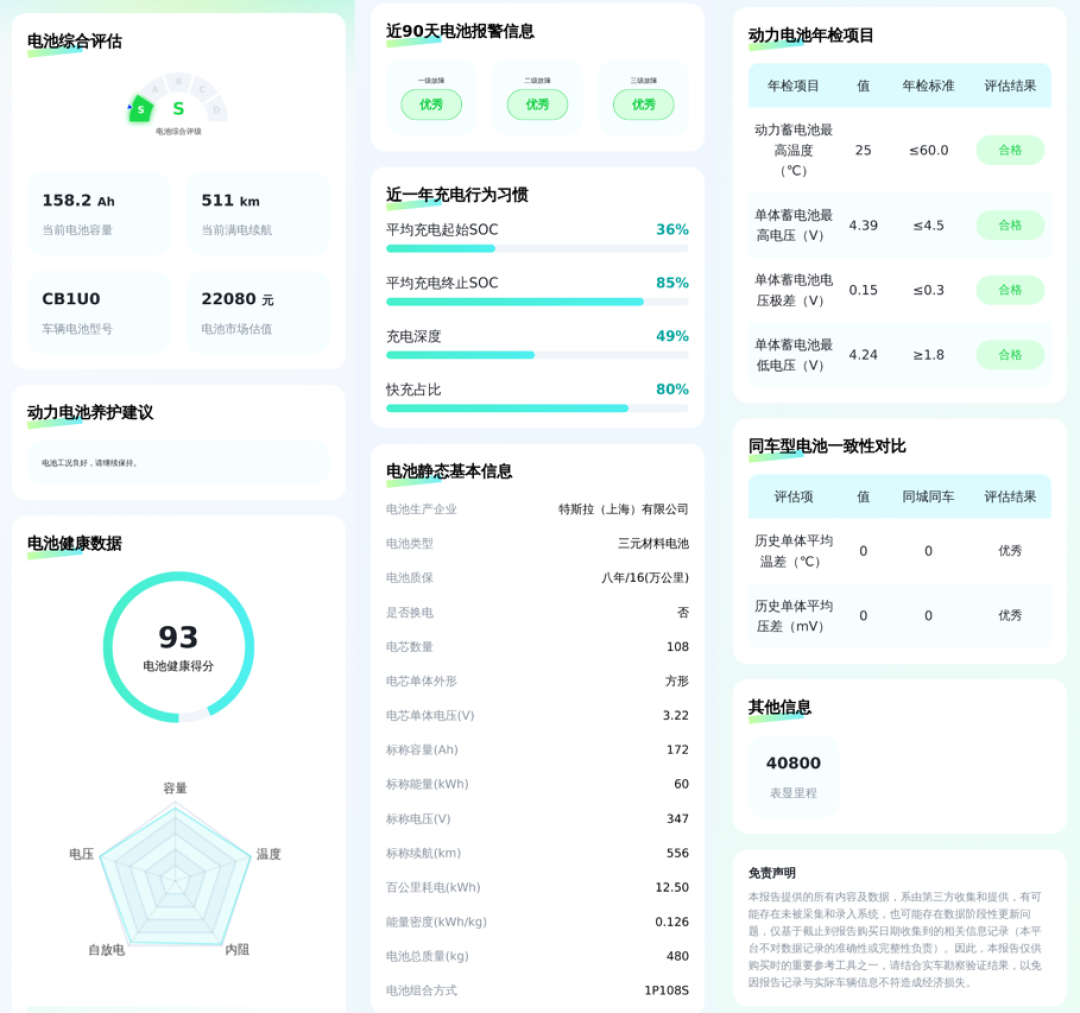Viewport: 1080px width, 1013px height.
Task: Click the 平均充电终止SOC progress bar
Action: (x=537, y=302)
